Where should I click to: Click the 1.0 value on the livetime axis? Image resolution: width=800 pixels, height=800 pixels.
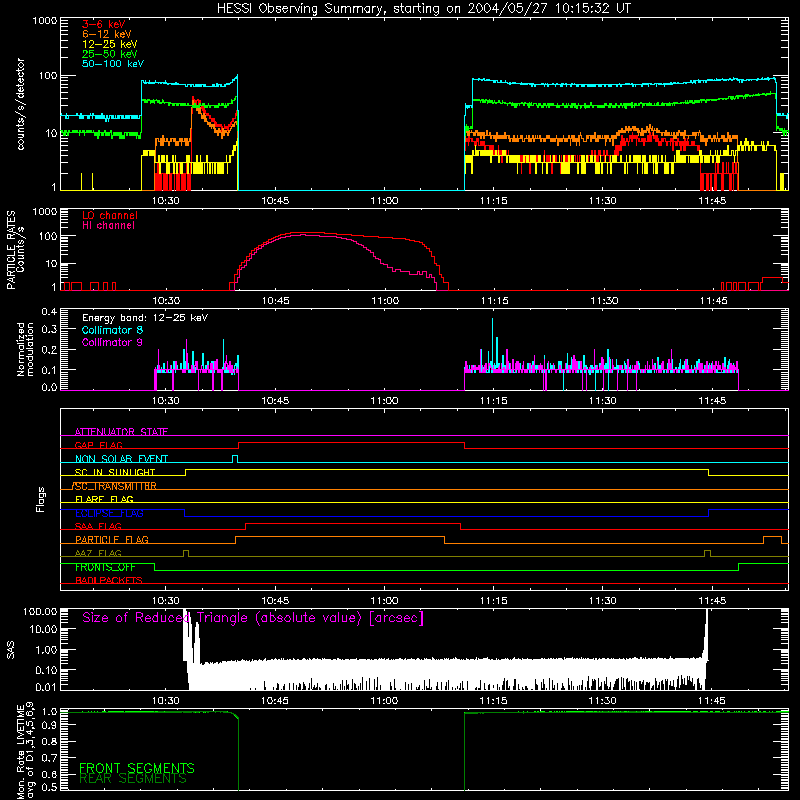[49, 712]
